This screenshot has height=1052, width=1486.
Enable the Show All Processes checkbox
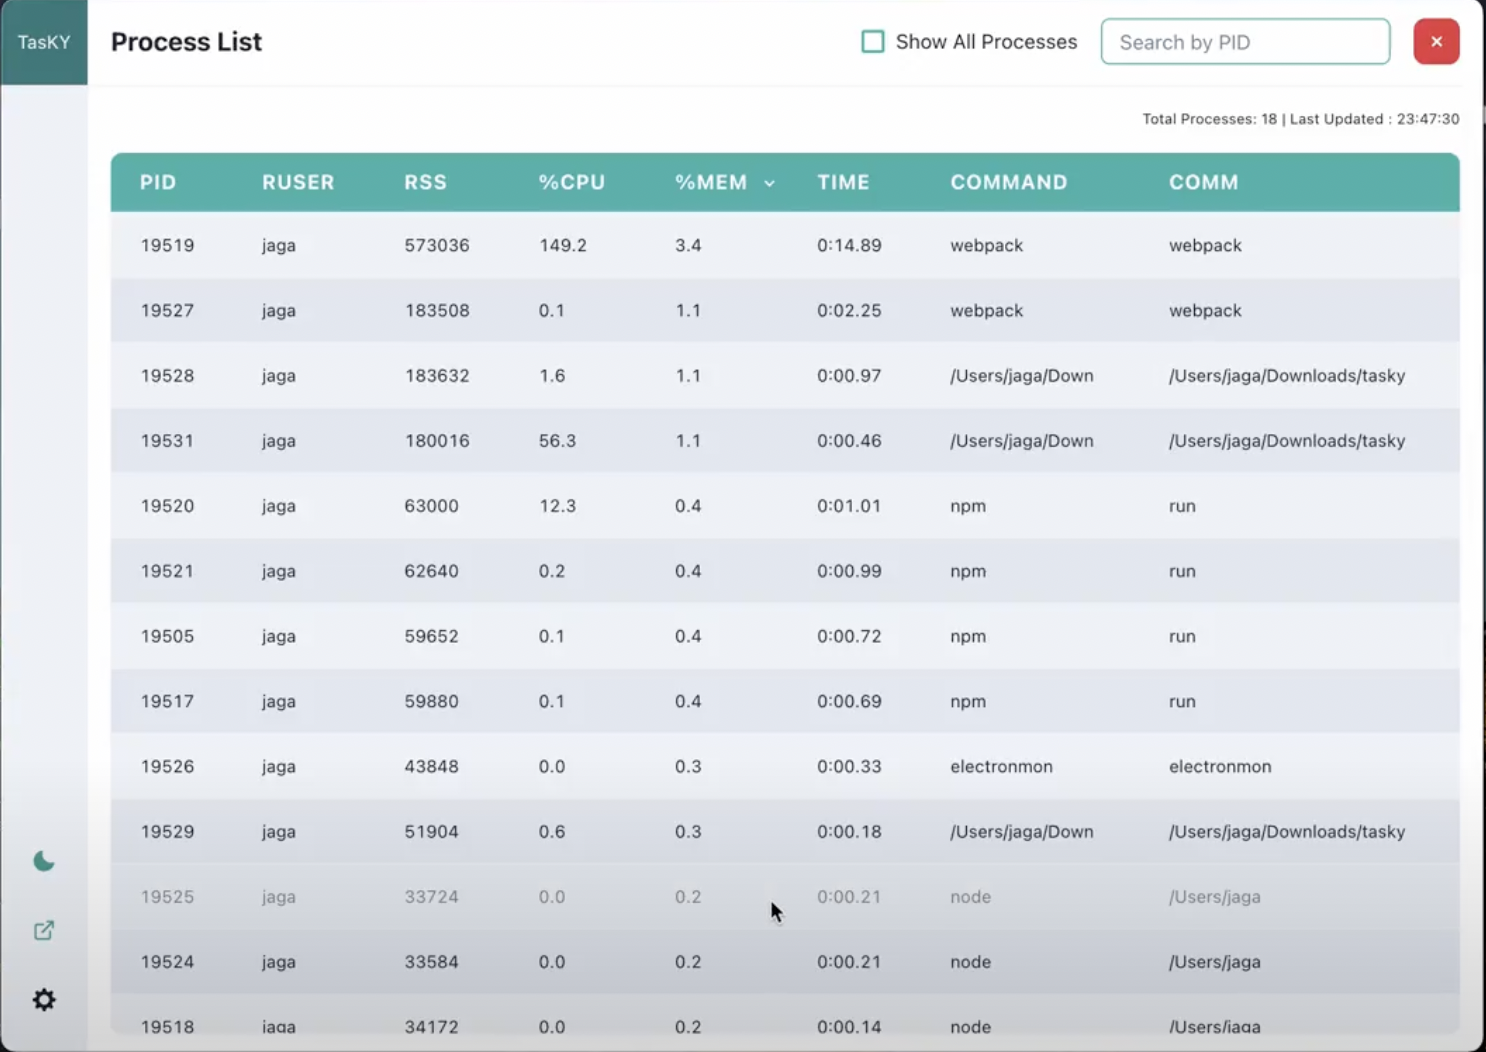(x=872, y=41)
